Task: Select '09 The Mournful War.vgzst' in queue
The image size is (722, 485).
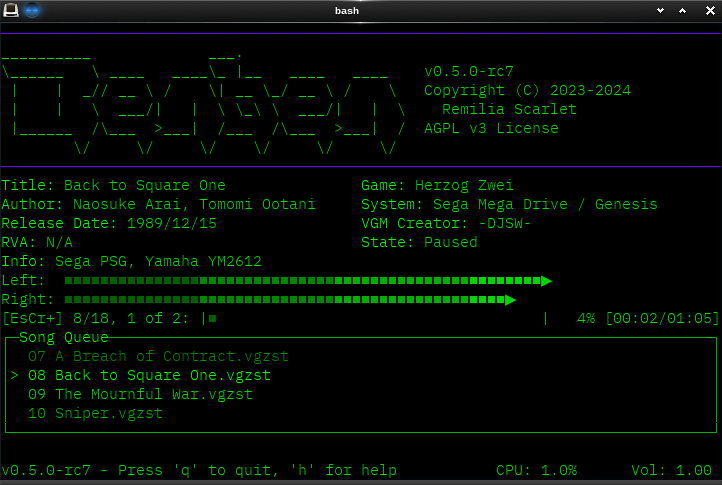Action: 140,394
